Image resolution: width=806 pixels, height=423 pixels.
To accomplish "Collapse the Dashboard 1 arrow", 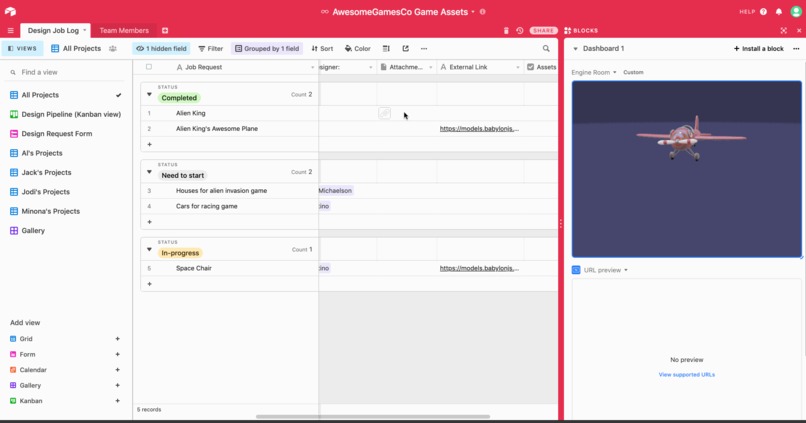I will pos(575,49).
